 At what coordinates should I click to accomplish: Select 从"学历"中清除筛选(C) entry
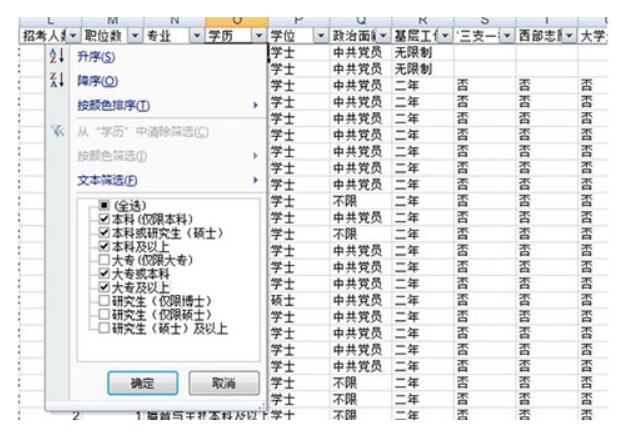(x=143, y=131)
